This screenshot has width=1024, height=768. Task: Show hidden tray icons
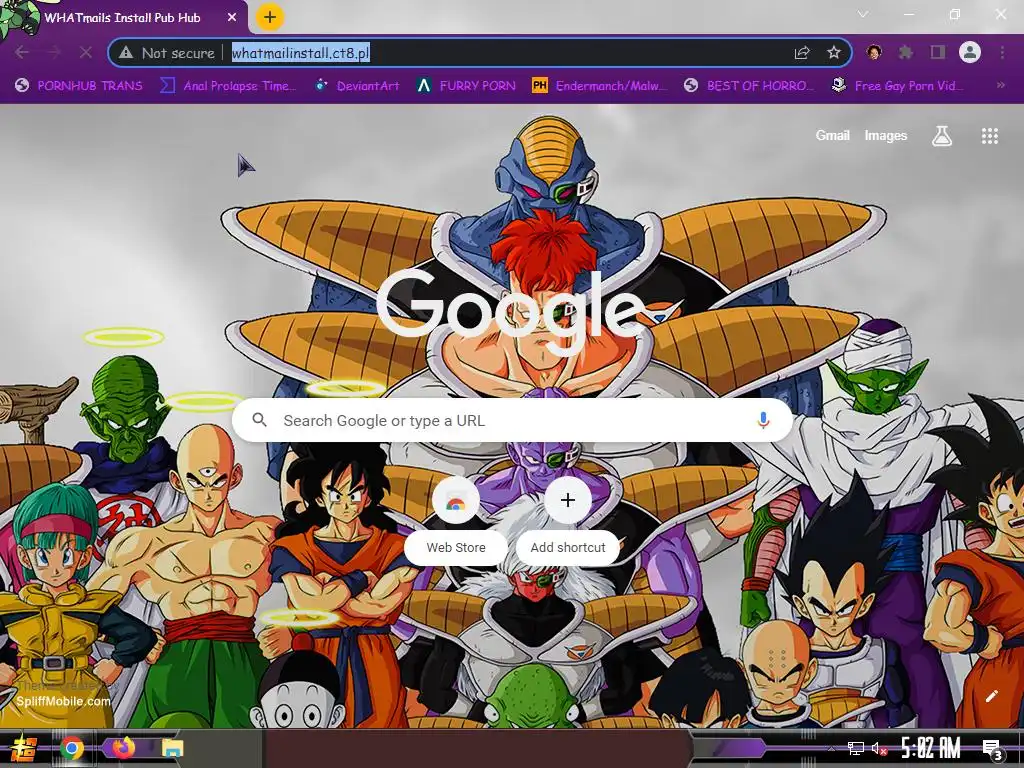[831, 748]
